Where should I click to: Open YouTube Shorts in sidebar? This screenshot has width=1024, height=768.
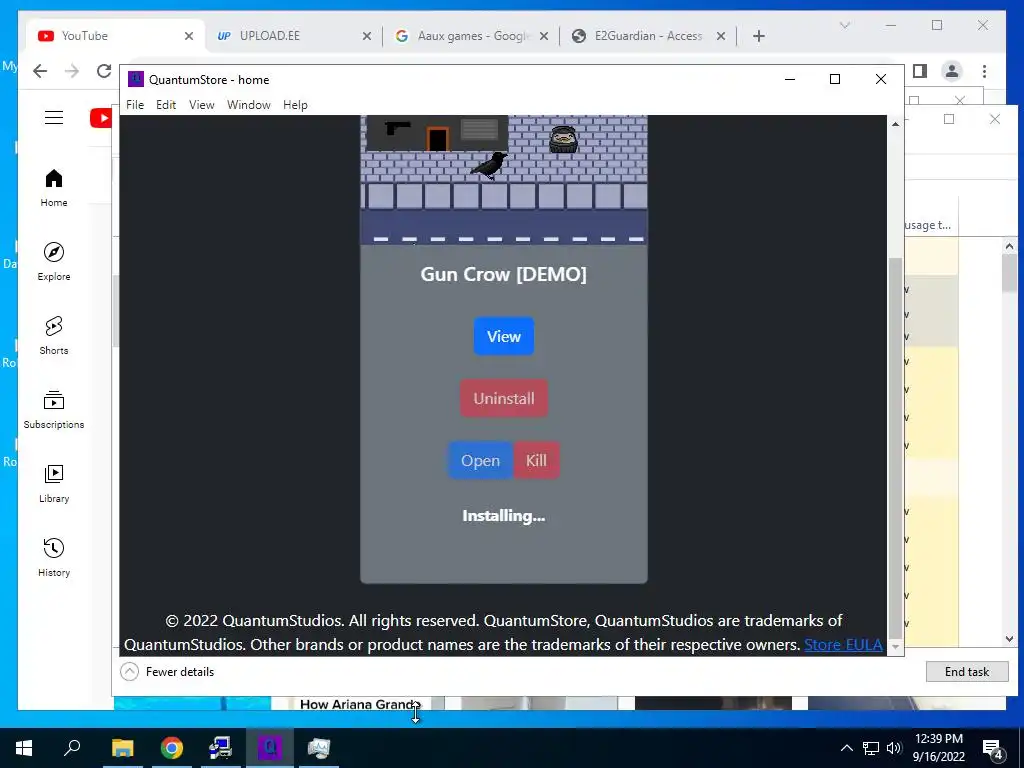tap(54, 336)
